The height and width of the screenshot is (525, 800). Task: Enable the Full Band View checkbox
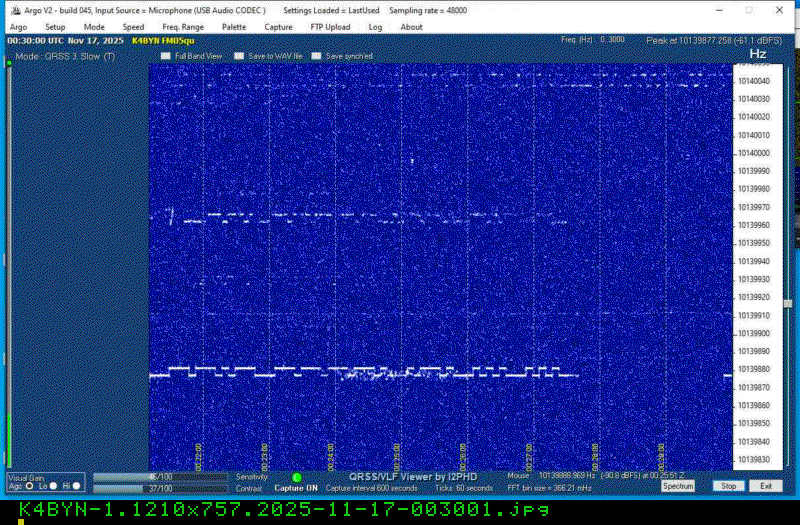point(167,57)
